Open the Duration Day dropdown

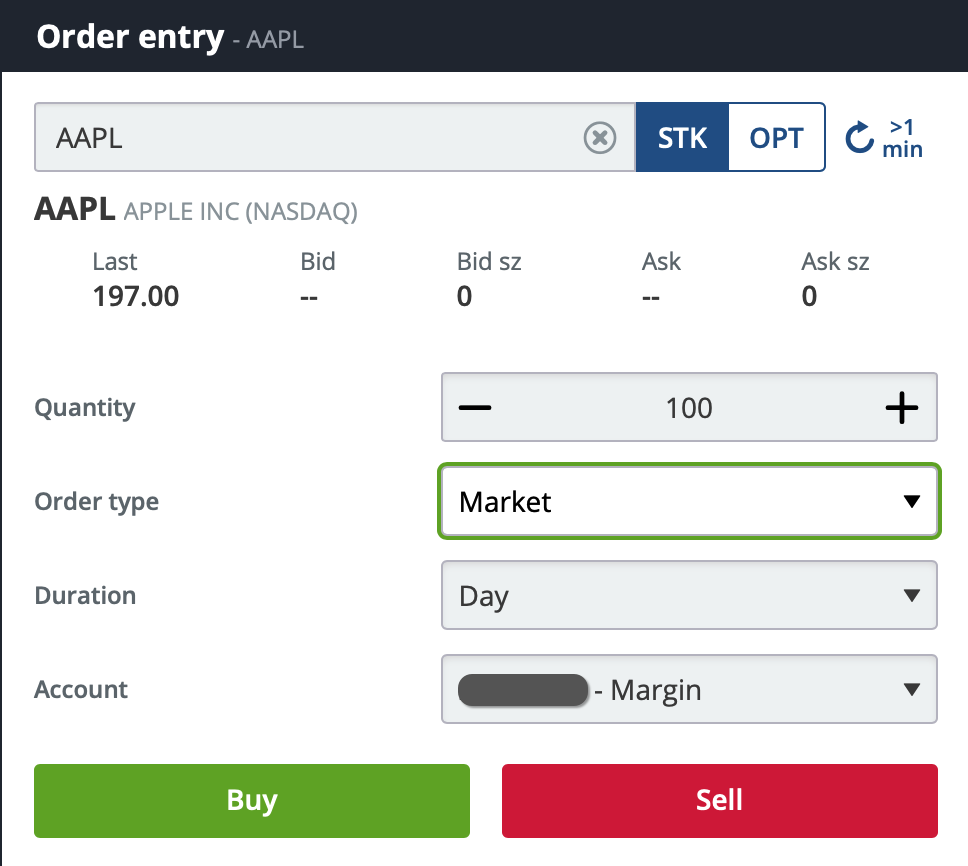689,595
